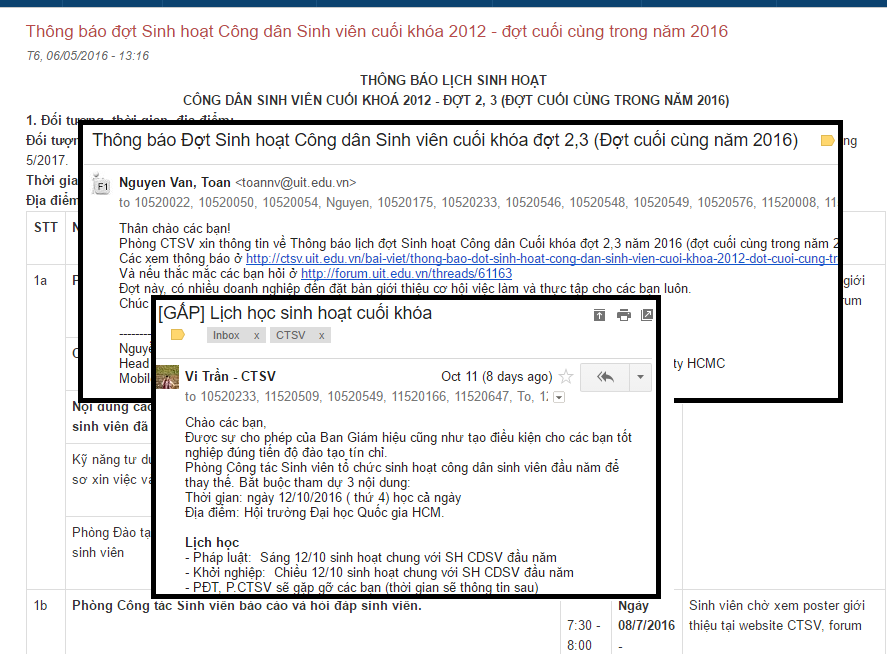Click yellow importance marker beside Thông báo subject

click(827, 141)
